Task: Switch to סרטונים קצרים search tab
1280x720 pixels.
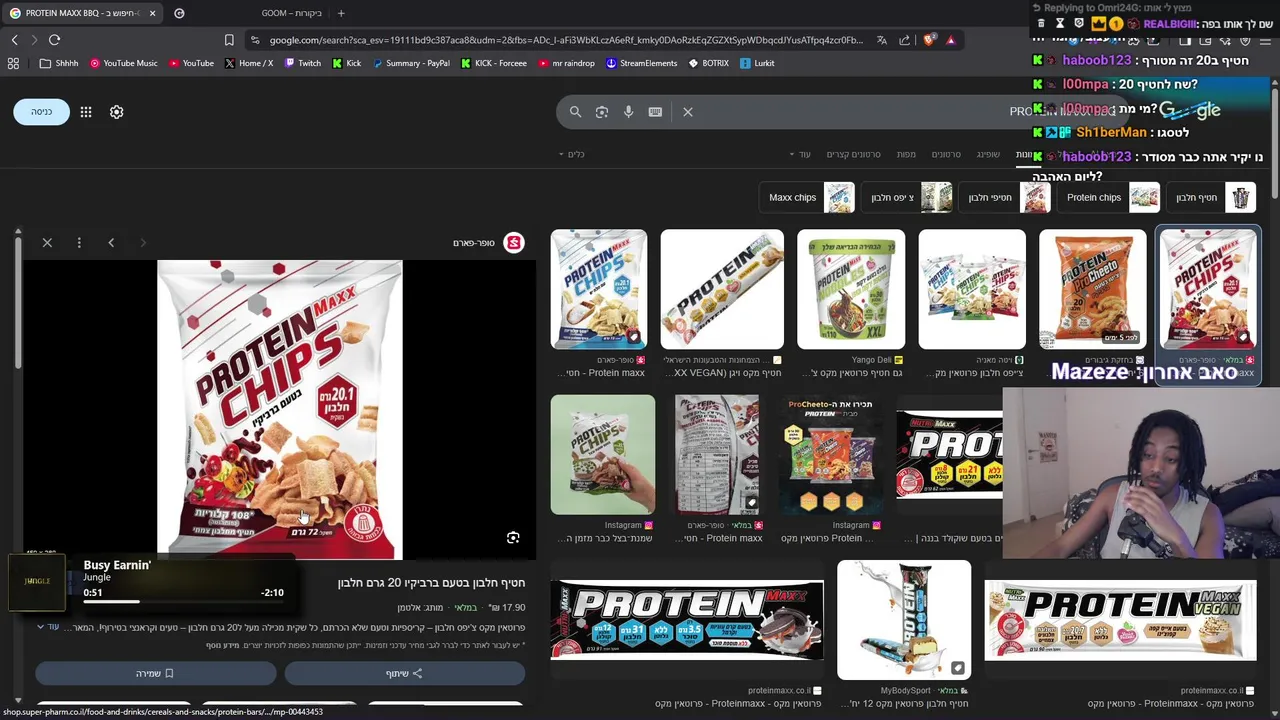Action: [853, 154]
